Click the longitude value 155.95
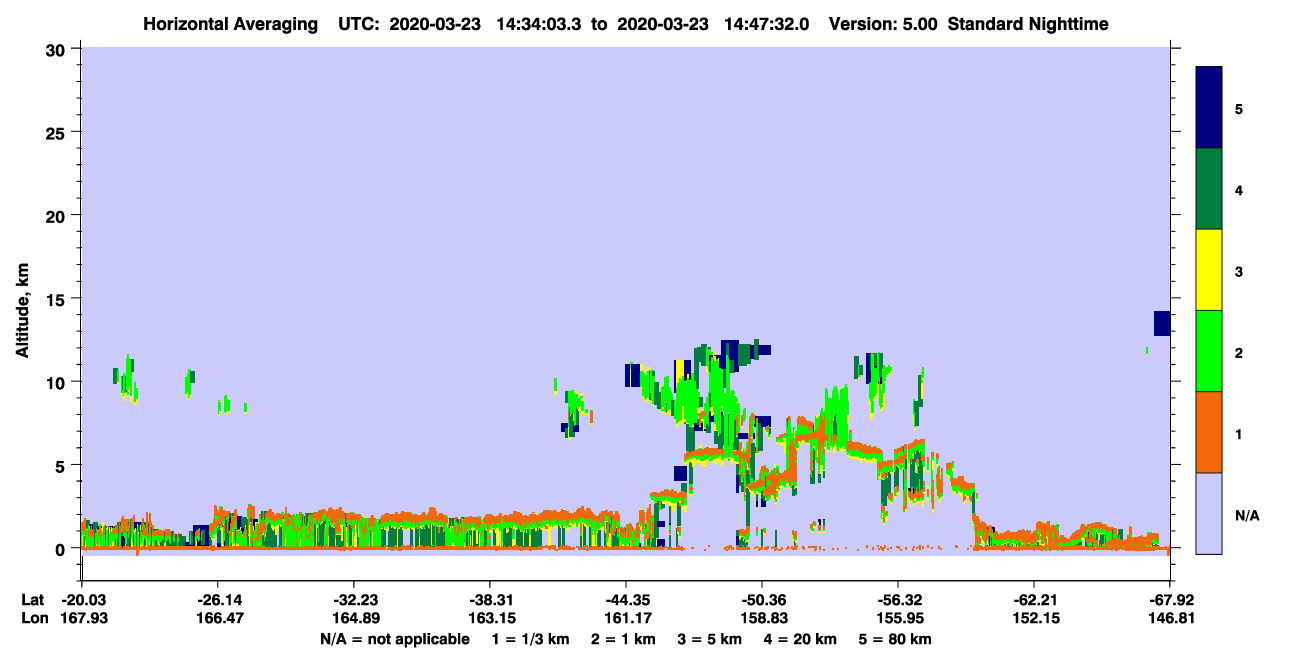The width and height of the screenshot is (1300, 667). 898,619
